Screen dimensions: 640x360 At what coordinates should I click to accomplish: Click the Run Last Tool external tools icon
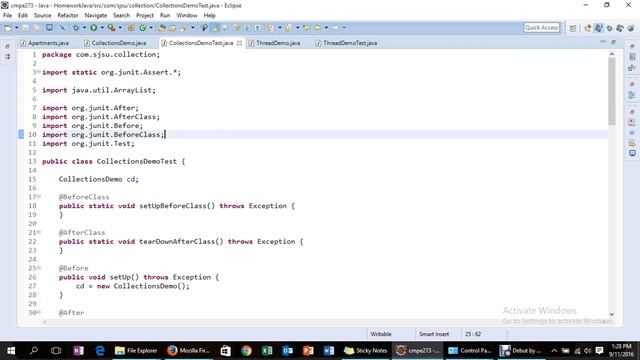click(x=111, y=28)
